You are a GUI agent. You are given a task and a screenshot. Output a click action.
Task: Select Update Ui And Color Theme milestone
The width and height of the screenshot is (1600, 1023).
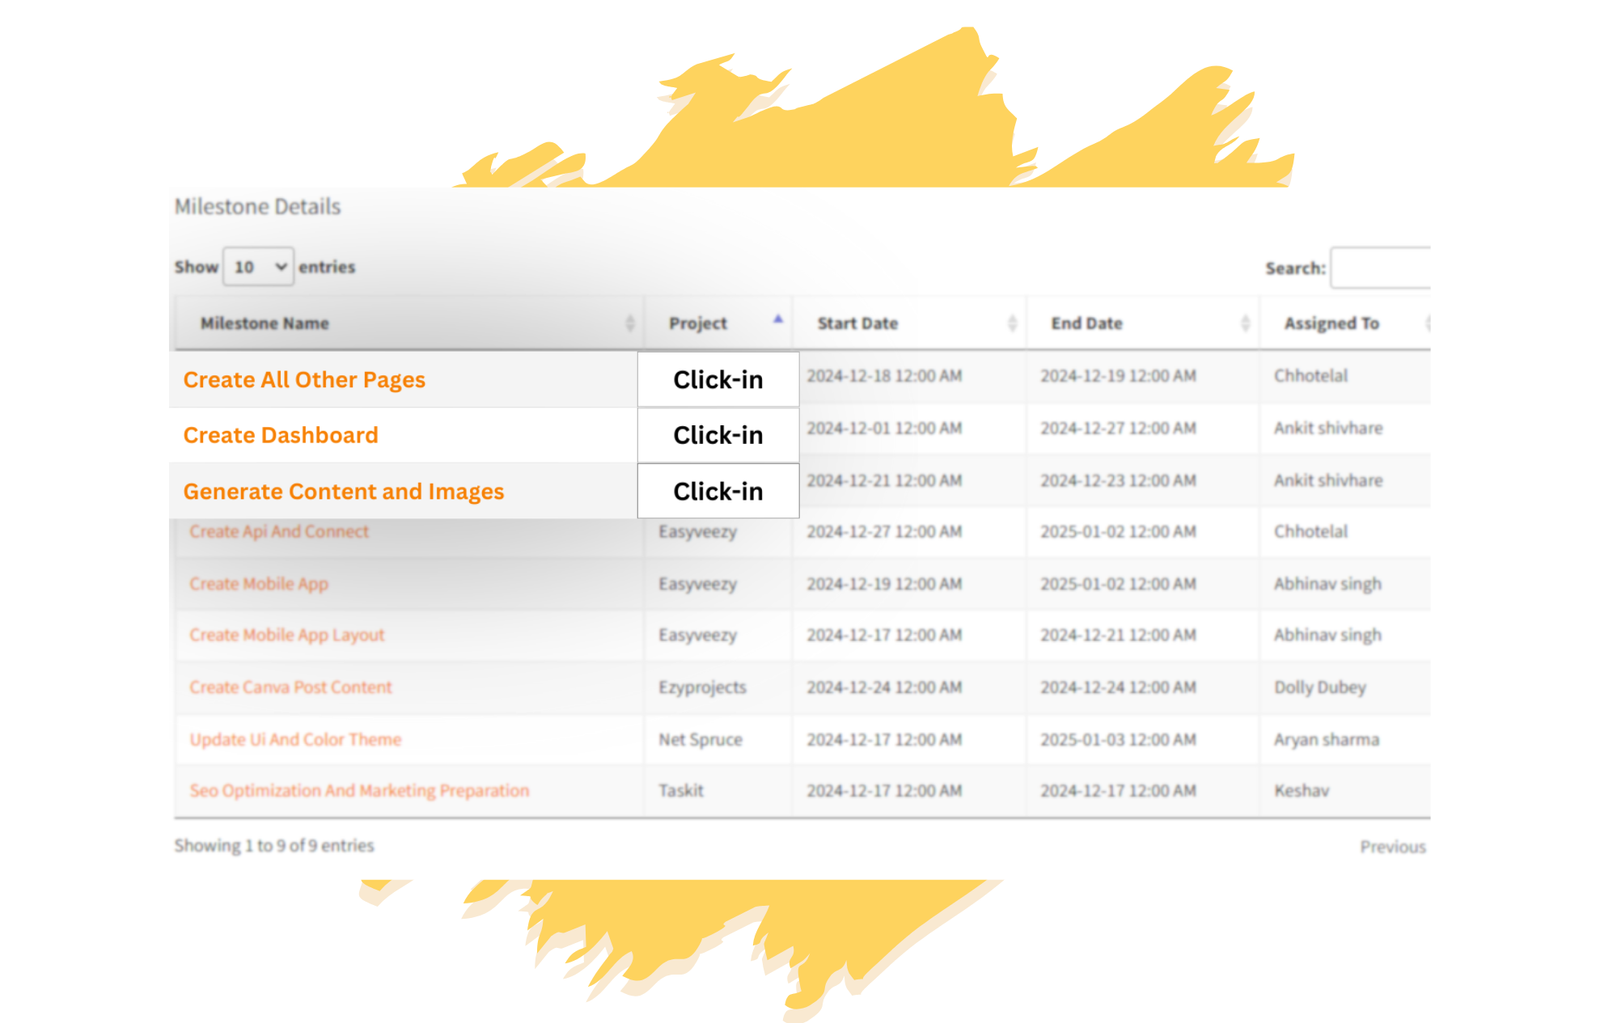(295, 740)
